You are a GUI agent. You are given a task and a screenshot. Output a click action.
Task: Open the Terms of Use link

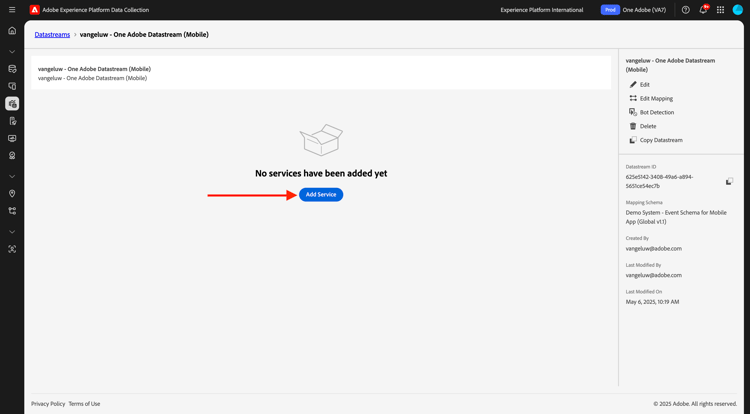click(x=84, y=404)
